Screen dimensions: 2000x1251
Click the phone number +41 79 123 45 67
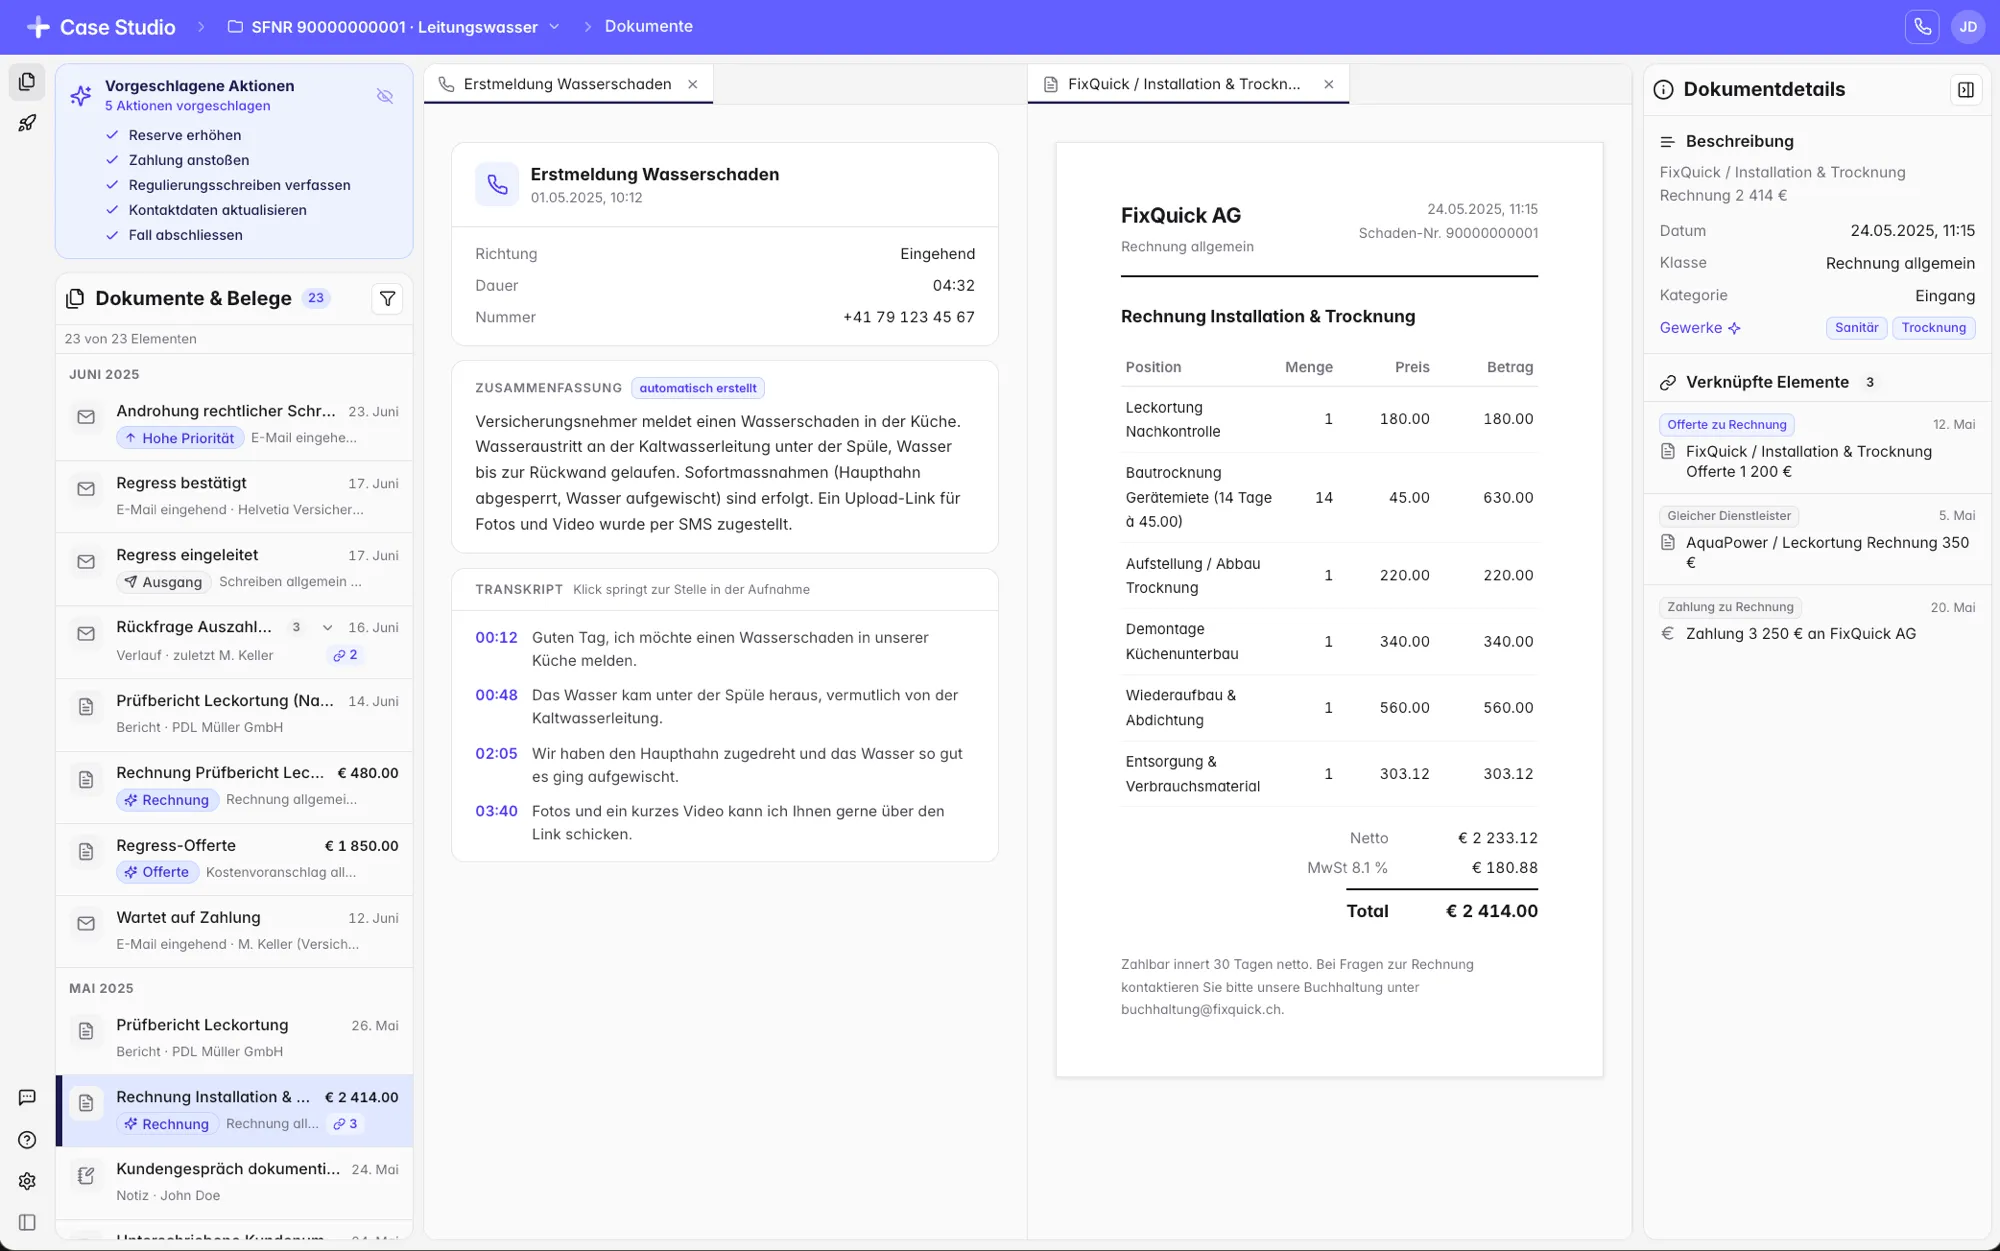[x=908, y=317]
